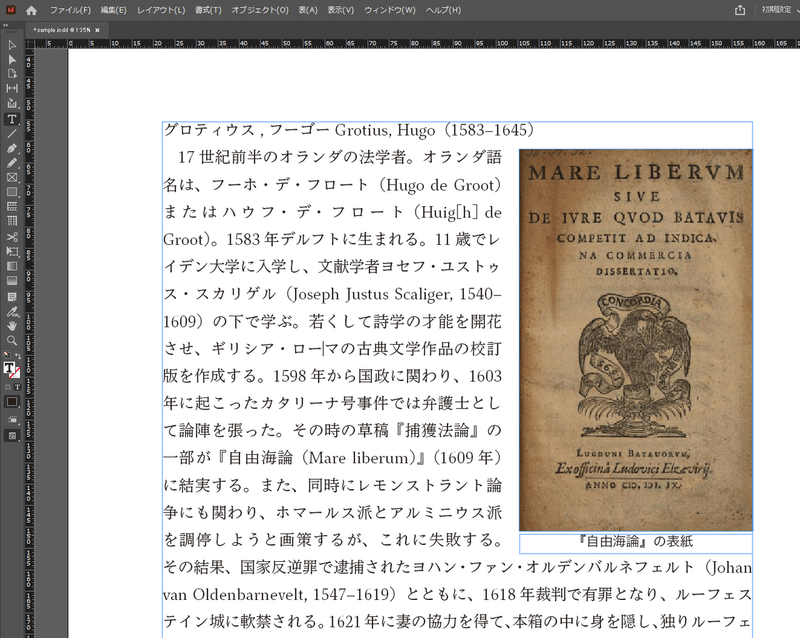The image size is (800, 638).
Task: Select the Zoom magnifier tool
Action: click(x=12, y=340)
